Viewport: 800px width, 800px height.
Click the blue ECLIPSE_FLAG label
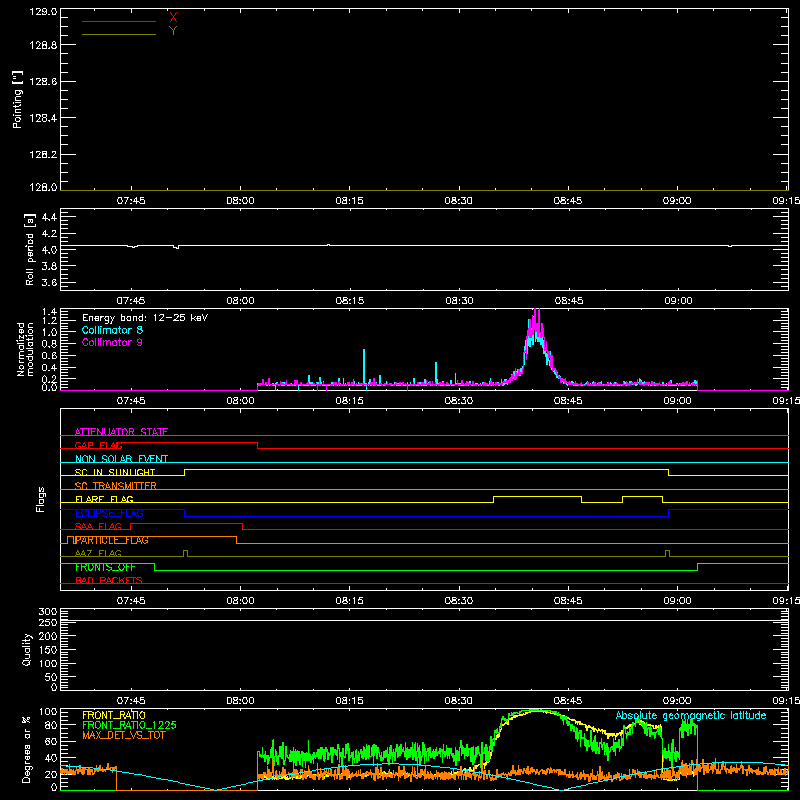click(x=109, y=513)
